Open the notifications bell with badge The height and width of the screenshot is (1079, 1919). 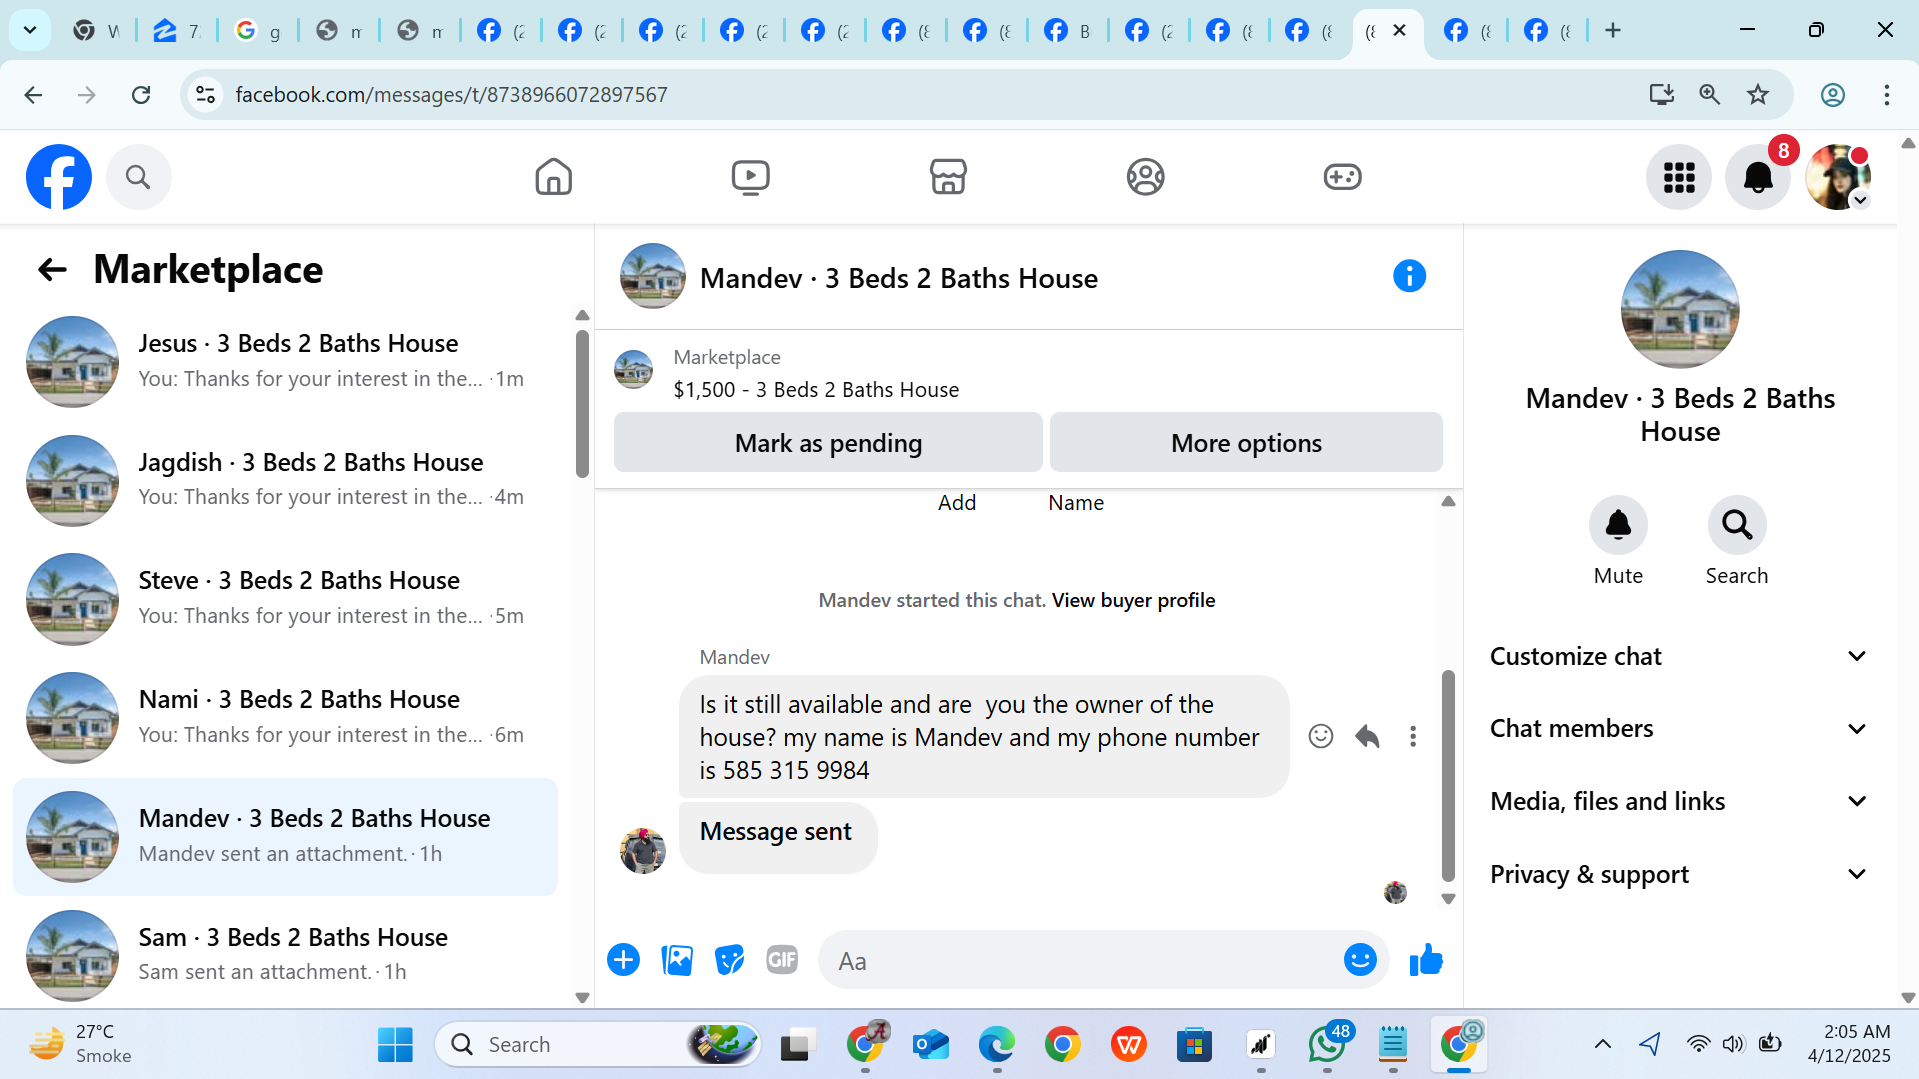tap(1758, 177)
